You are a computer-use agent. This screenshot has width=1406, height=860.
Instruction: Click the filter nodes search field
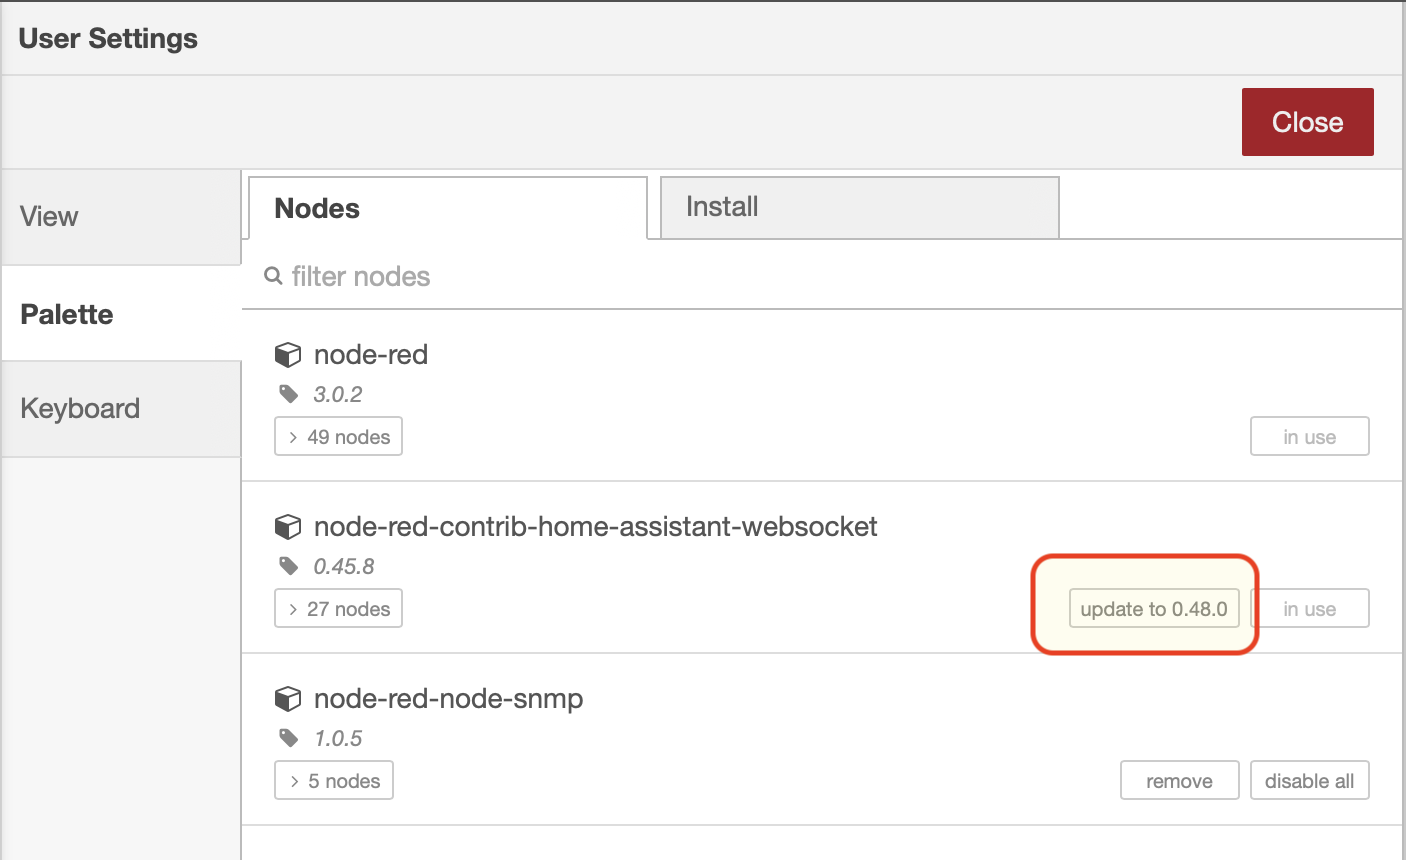click(x=822, y=276)
